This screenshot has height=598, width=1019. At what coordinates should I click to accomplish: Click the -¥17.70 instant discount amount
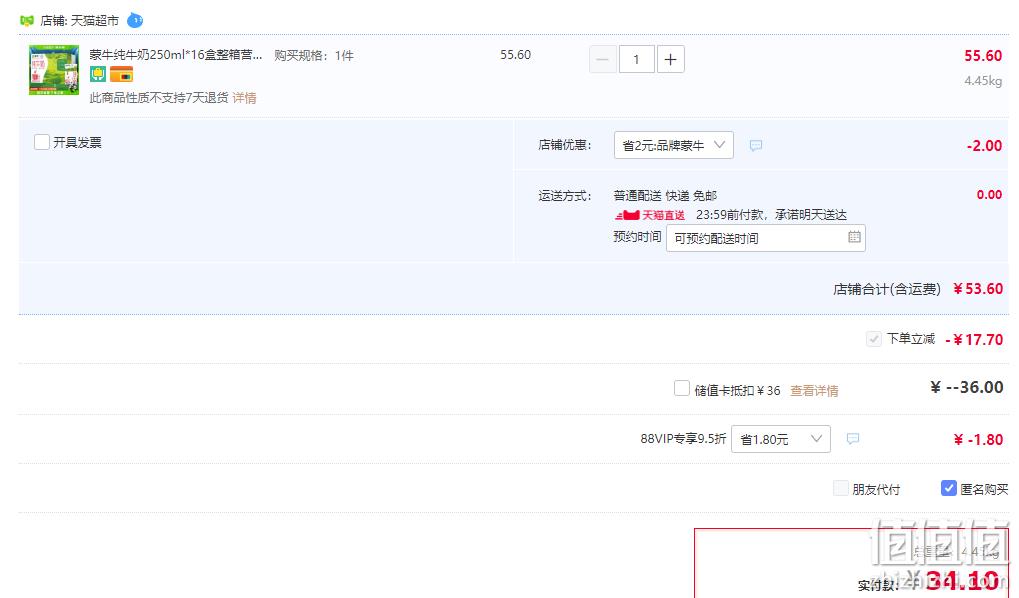(974, 339)
